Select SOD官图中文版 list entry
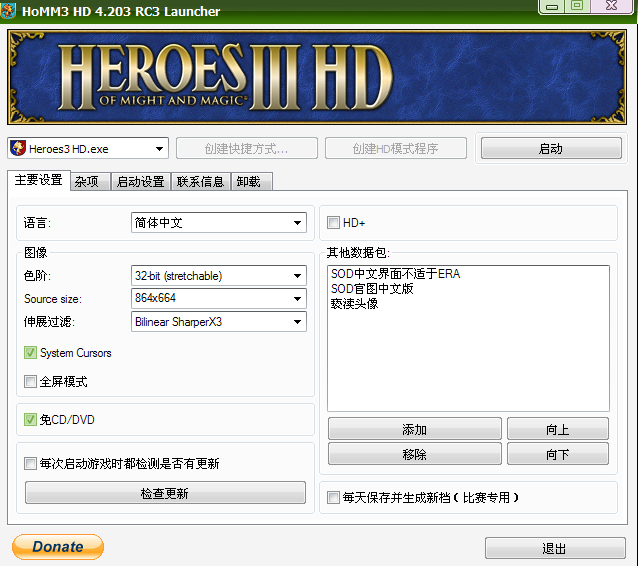This screenshot has width=638, height=566. point(372,289)
